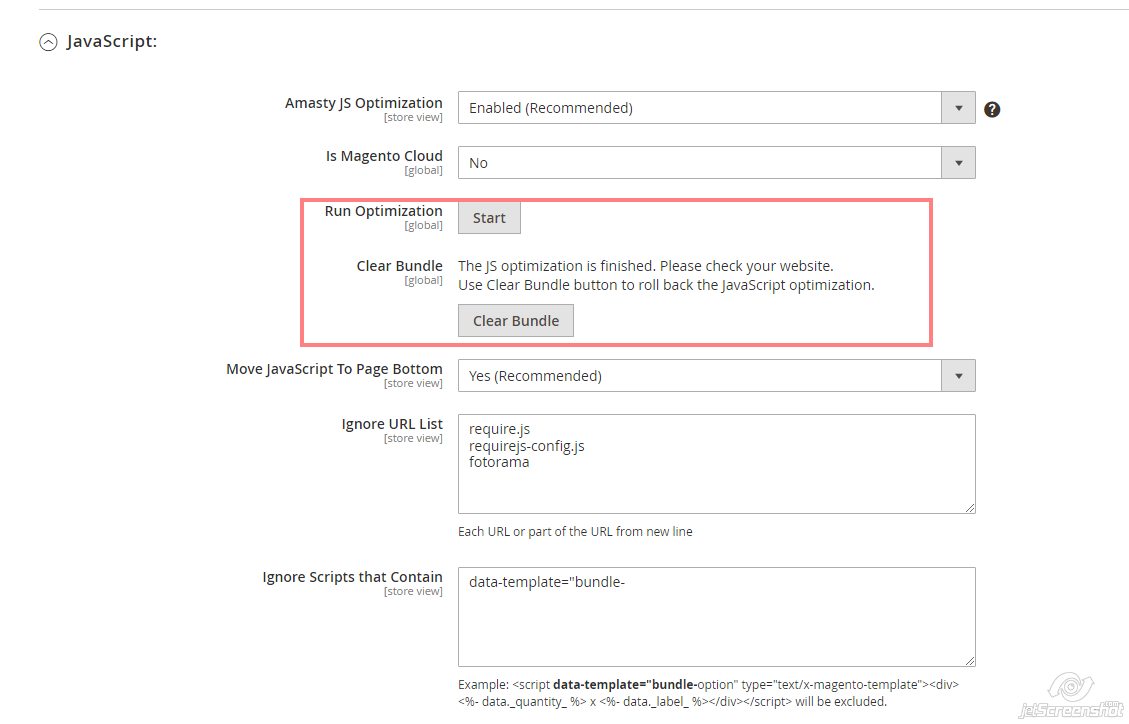Image resolution: width=1129 pixels, height=724 pixels.
Task: Click the help question mark icon
Action: [x=992, y=109]
